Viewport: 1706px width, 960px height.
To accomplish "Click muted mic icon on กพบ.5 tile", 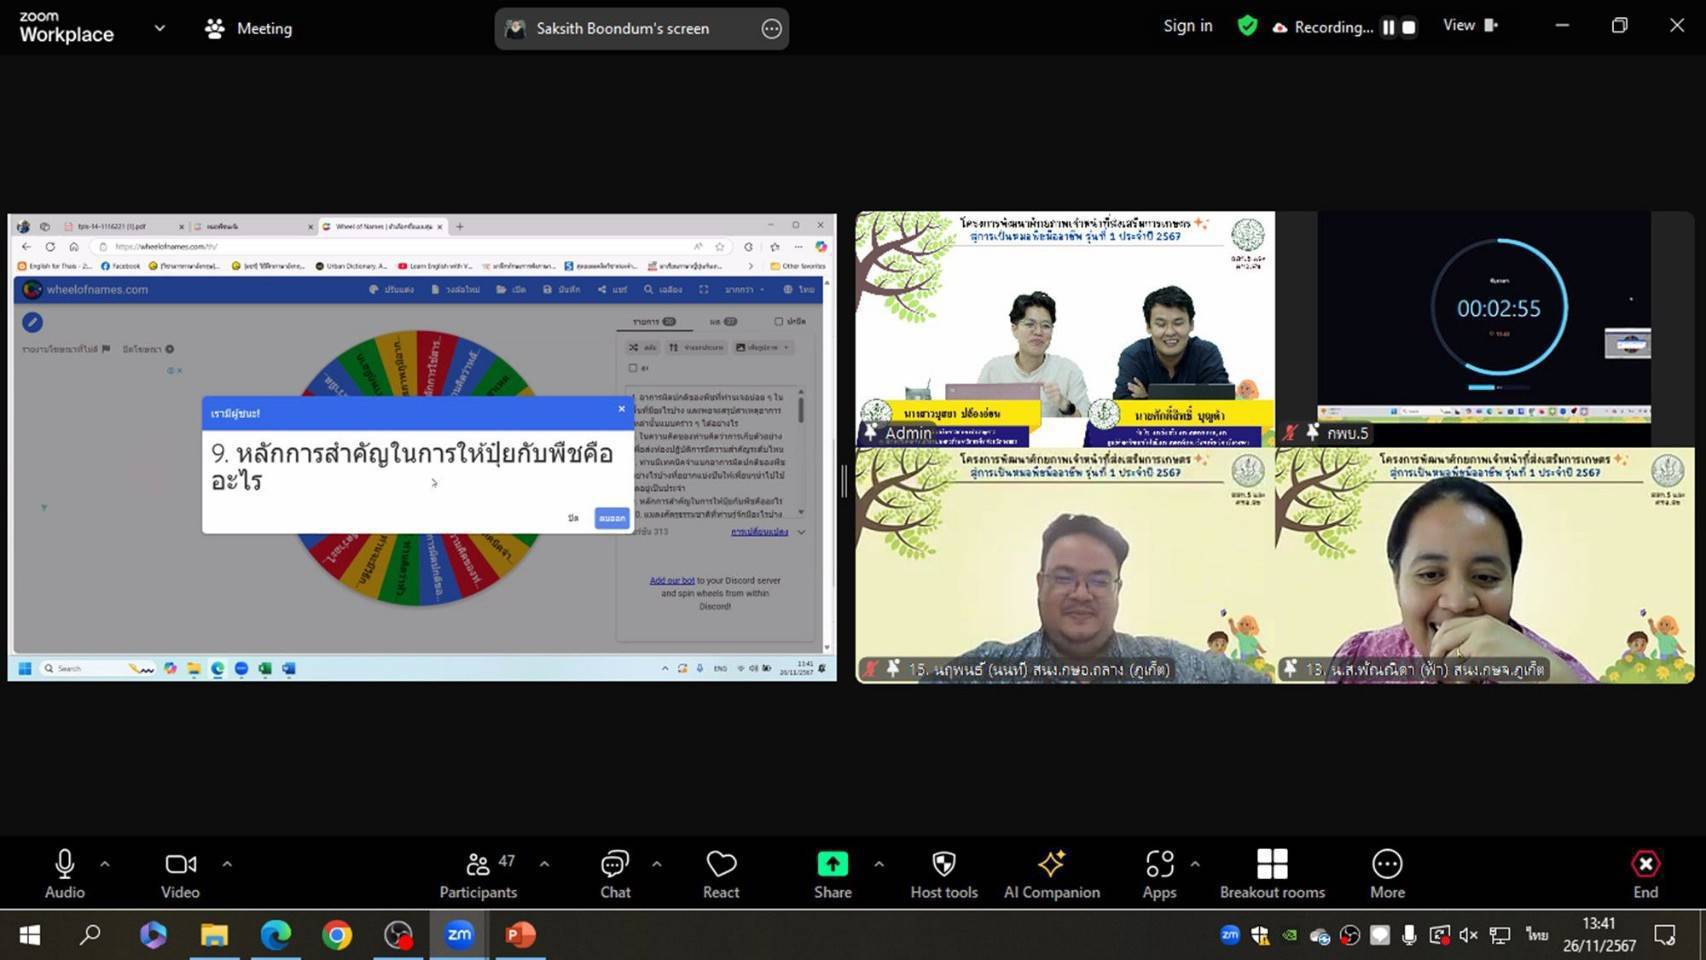I will point(1291,432).
